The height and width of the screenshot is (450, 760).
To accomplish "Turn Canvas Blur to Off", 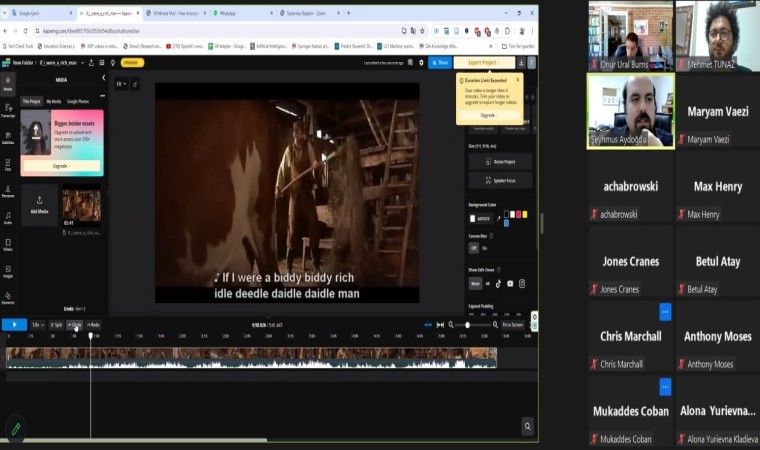I will click(474, 248).
